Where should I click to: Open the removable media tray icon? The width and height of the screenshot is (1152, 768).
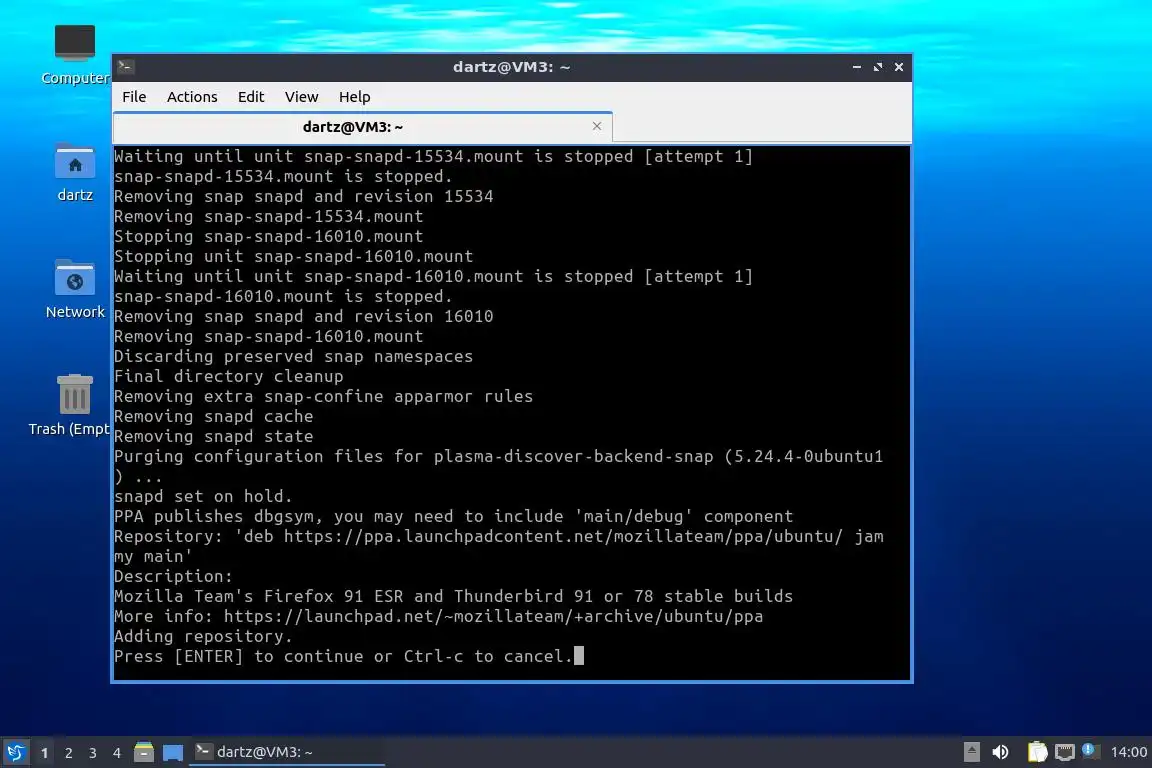click(x=971, y=752)
